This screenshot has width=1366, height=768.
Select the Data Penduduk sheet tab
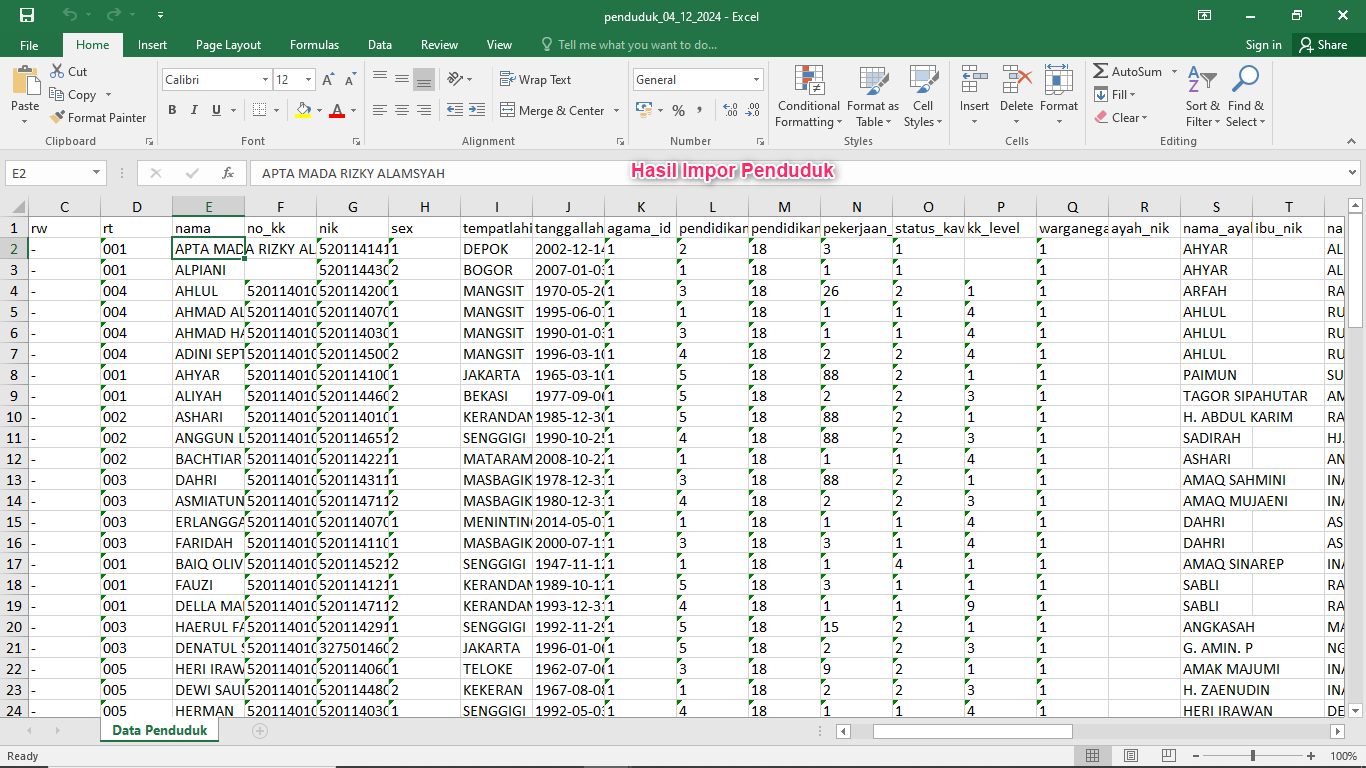(x=160, y=731)
